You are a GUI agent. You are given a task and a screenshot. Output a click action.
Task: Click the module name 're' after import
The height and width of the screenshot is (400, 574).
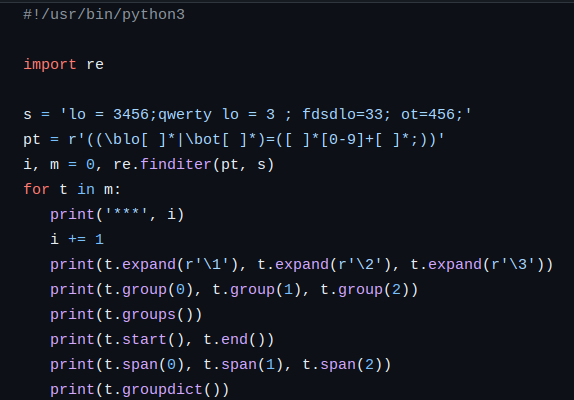coord(95,65)
